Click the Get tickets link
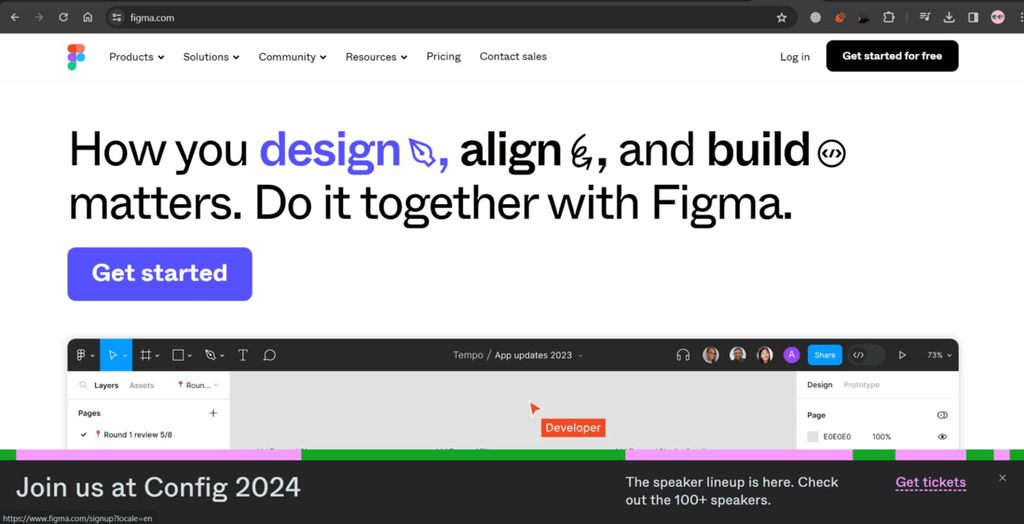The image size is (1024, 524). [931, 483]
